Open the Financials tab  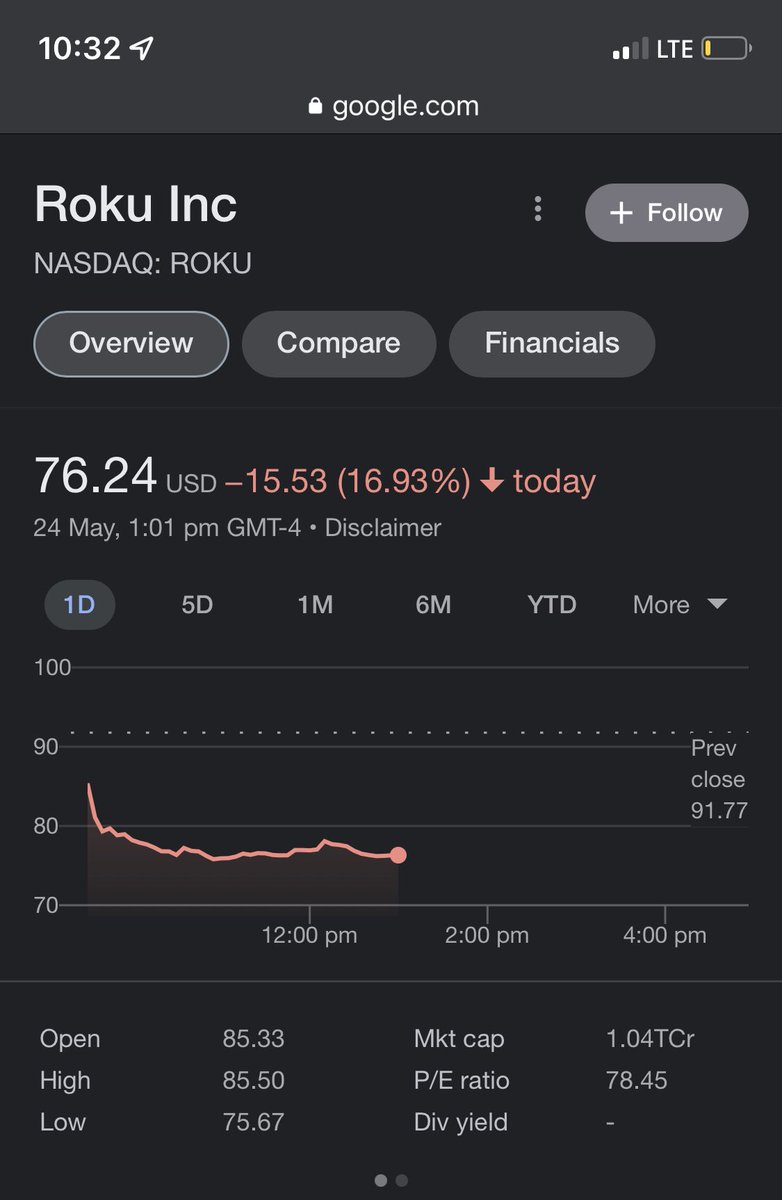[x=552, y=343]
